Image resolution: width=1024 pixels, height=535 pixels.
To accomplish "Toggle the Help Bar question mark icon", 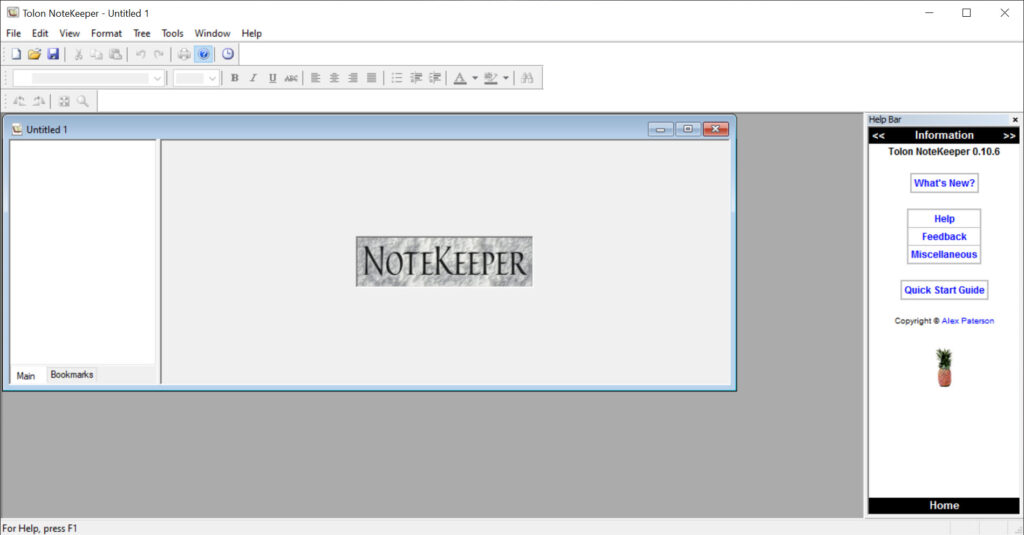I will point(204,54).
